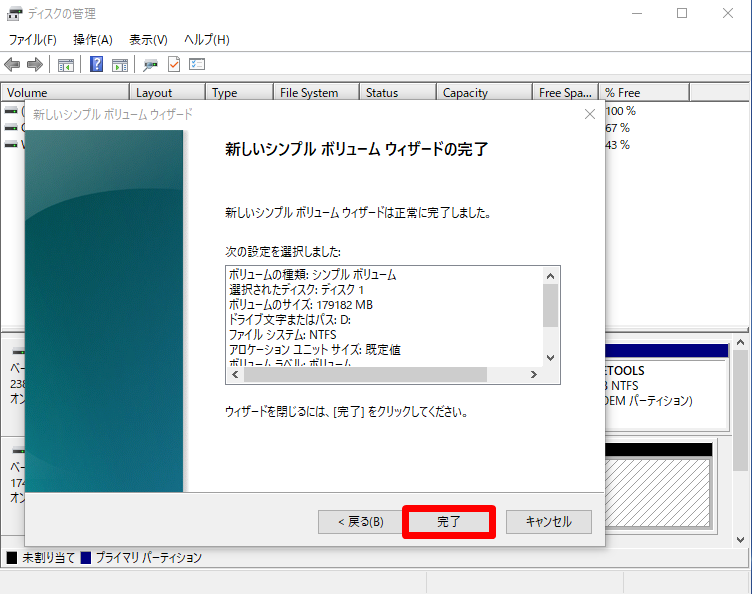This screenshot has height=594, width=752.
Task: Click the drive connect toolbar icon
Action: [151, 64]
